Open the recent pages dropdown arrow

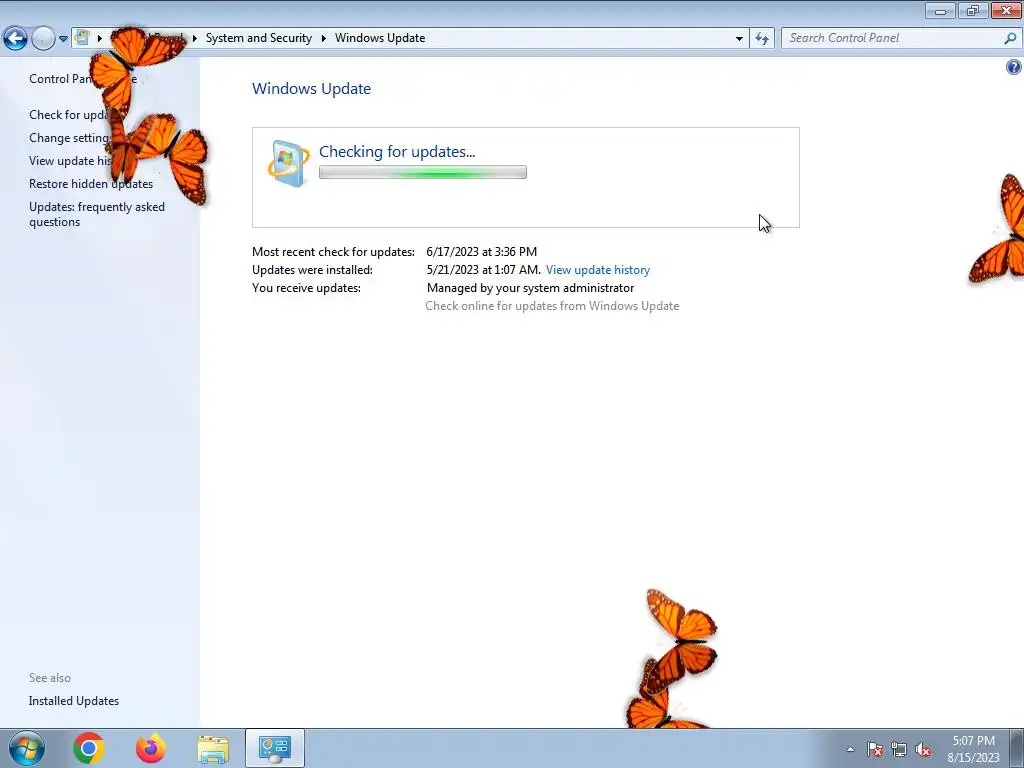coord(63,39)
